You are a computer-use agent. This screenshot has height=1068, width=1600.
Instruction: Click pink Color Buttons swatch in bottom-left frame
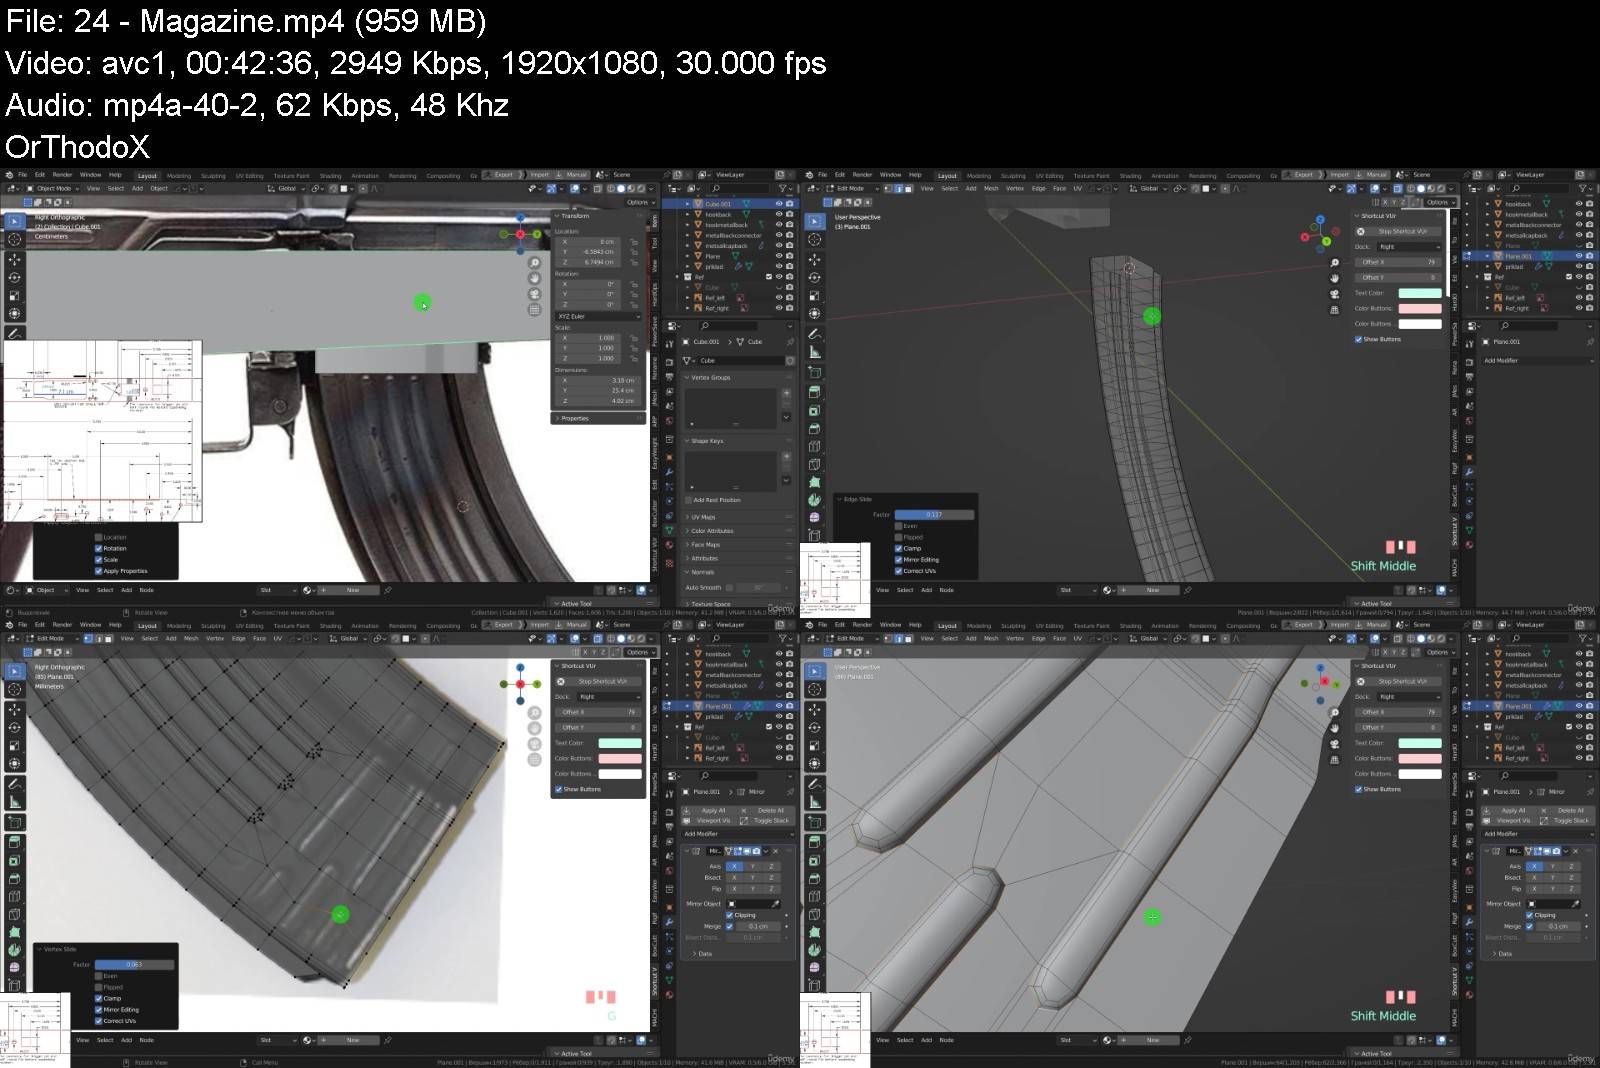(619, 758)
